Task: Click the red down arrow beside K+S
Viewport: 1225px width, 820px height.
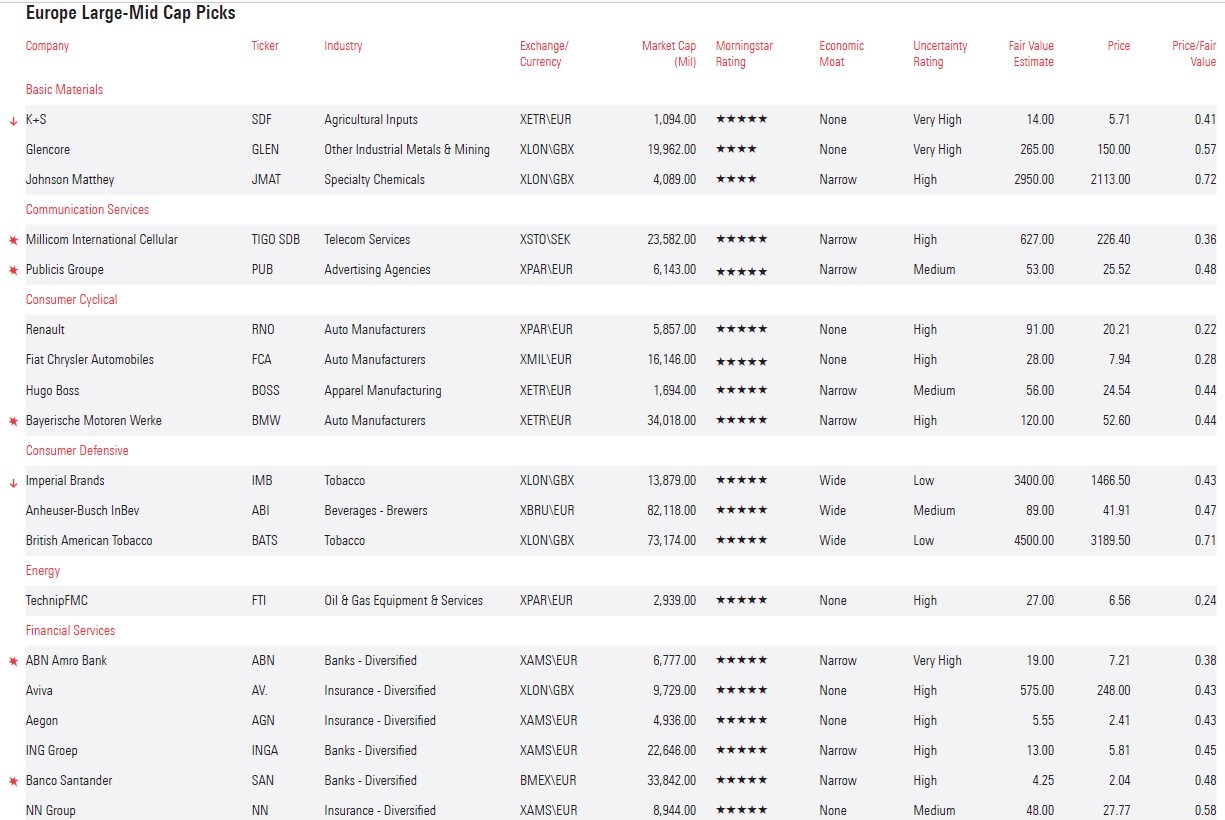Action: click(x=13, y=121)
